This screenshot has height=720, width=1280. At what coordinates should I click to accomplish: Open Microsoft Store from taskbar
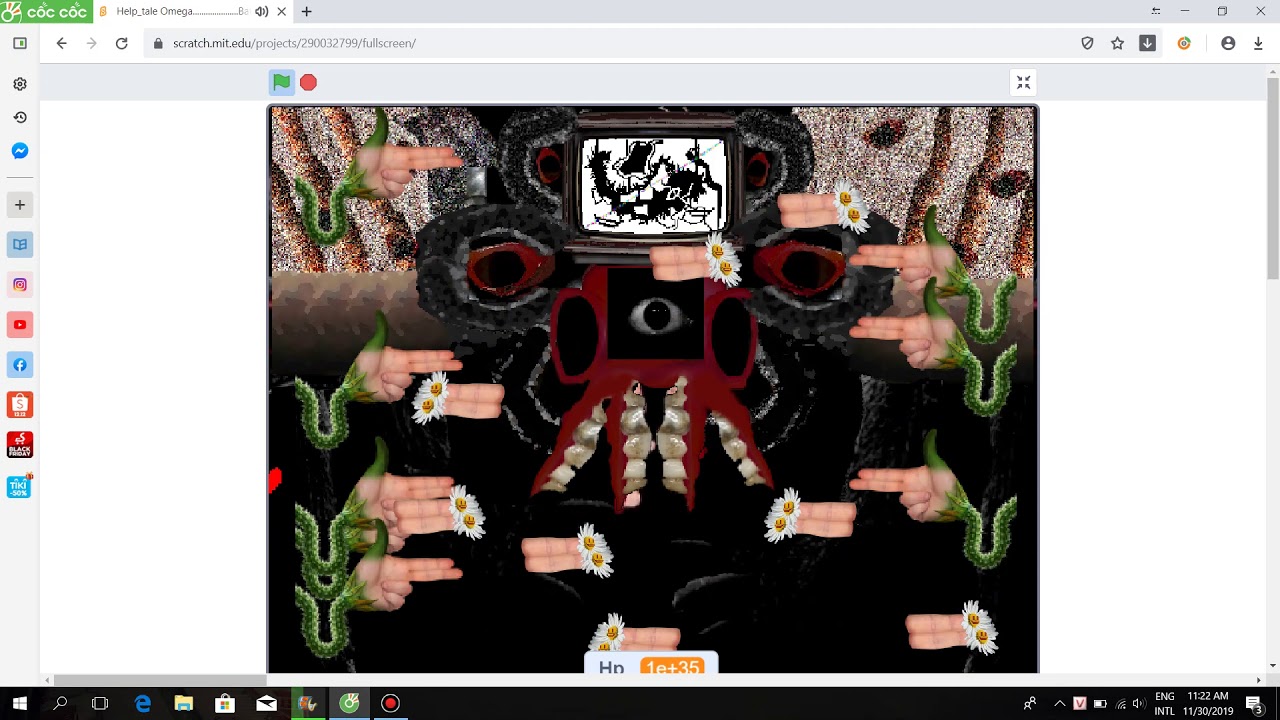(225, 704)
